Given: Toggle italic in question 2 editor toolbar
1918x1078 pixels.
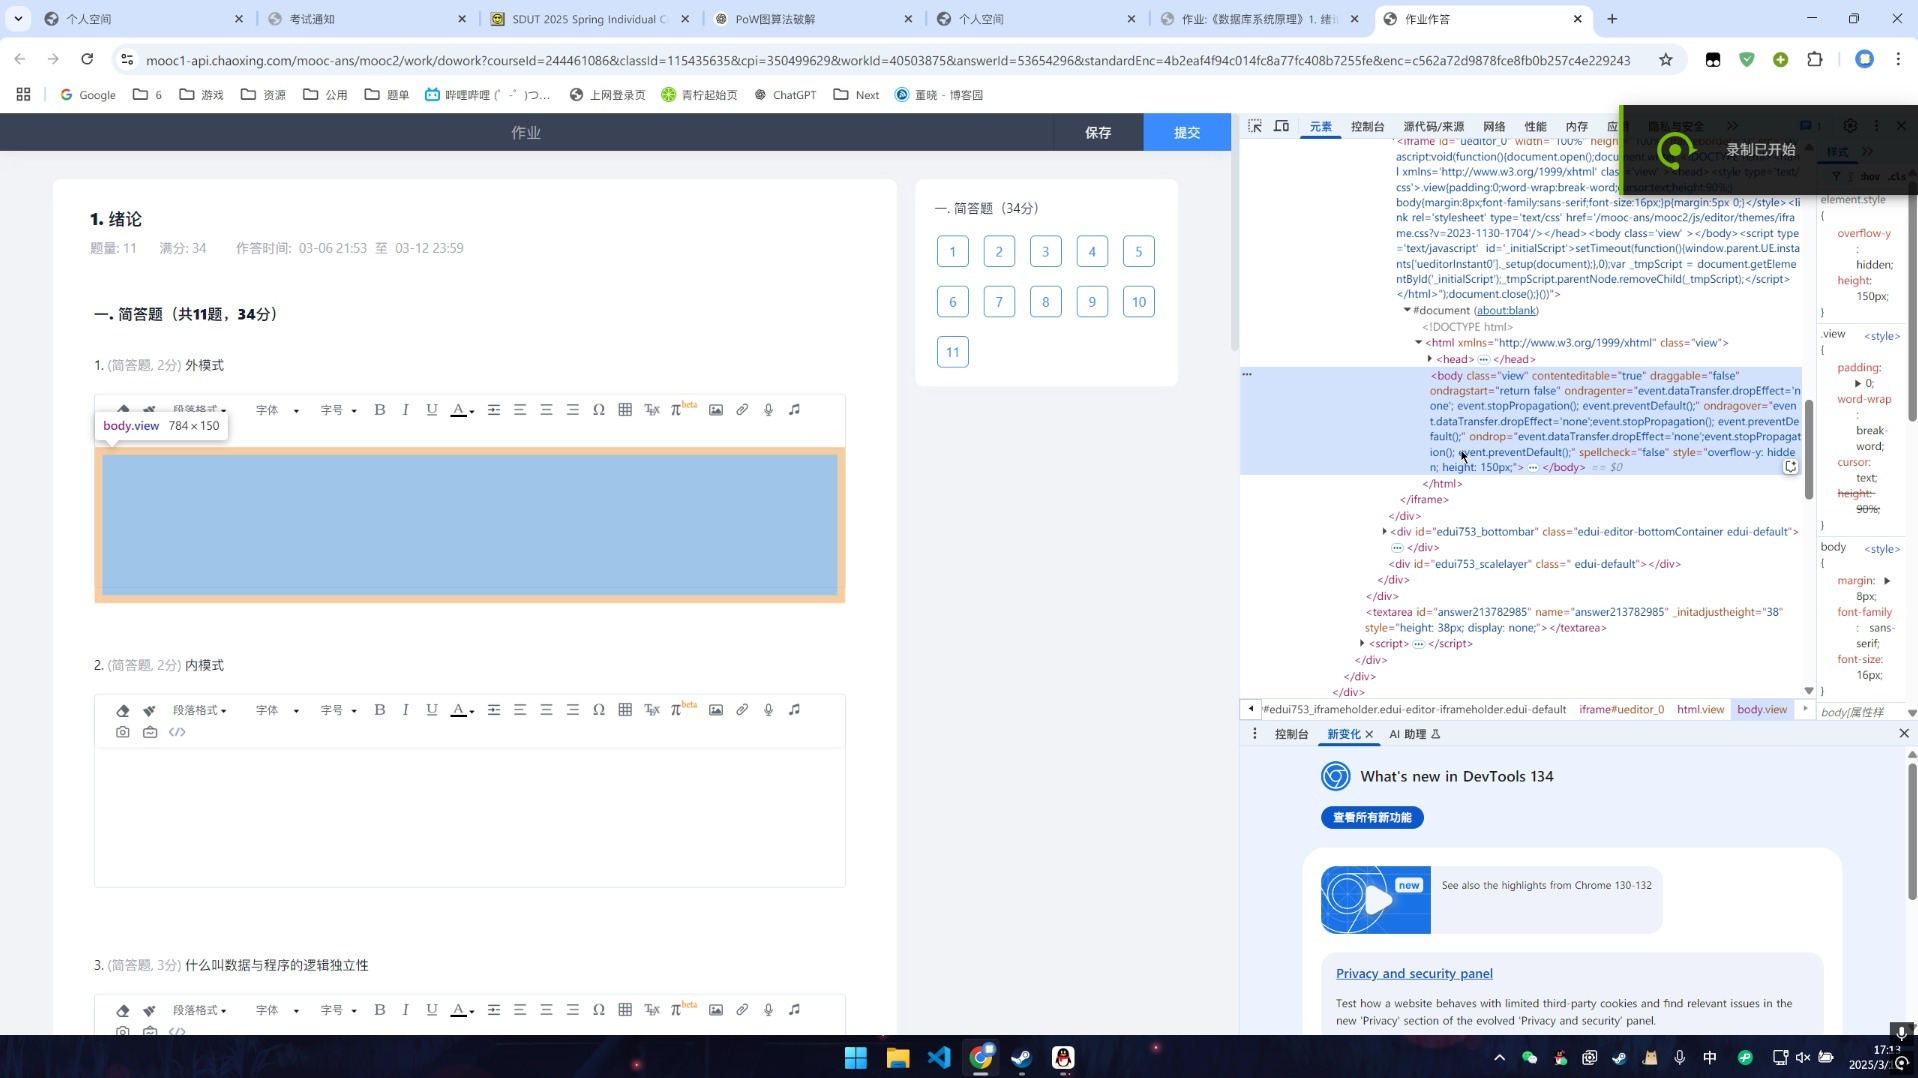Looking at the screenshot, I should pos(405,710).
